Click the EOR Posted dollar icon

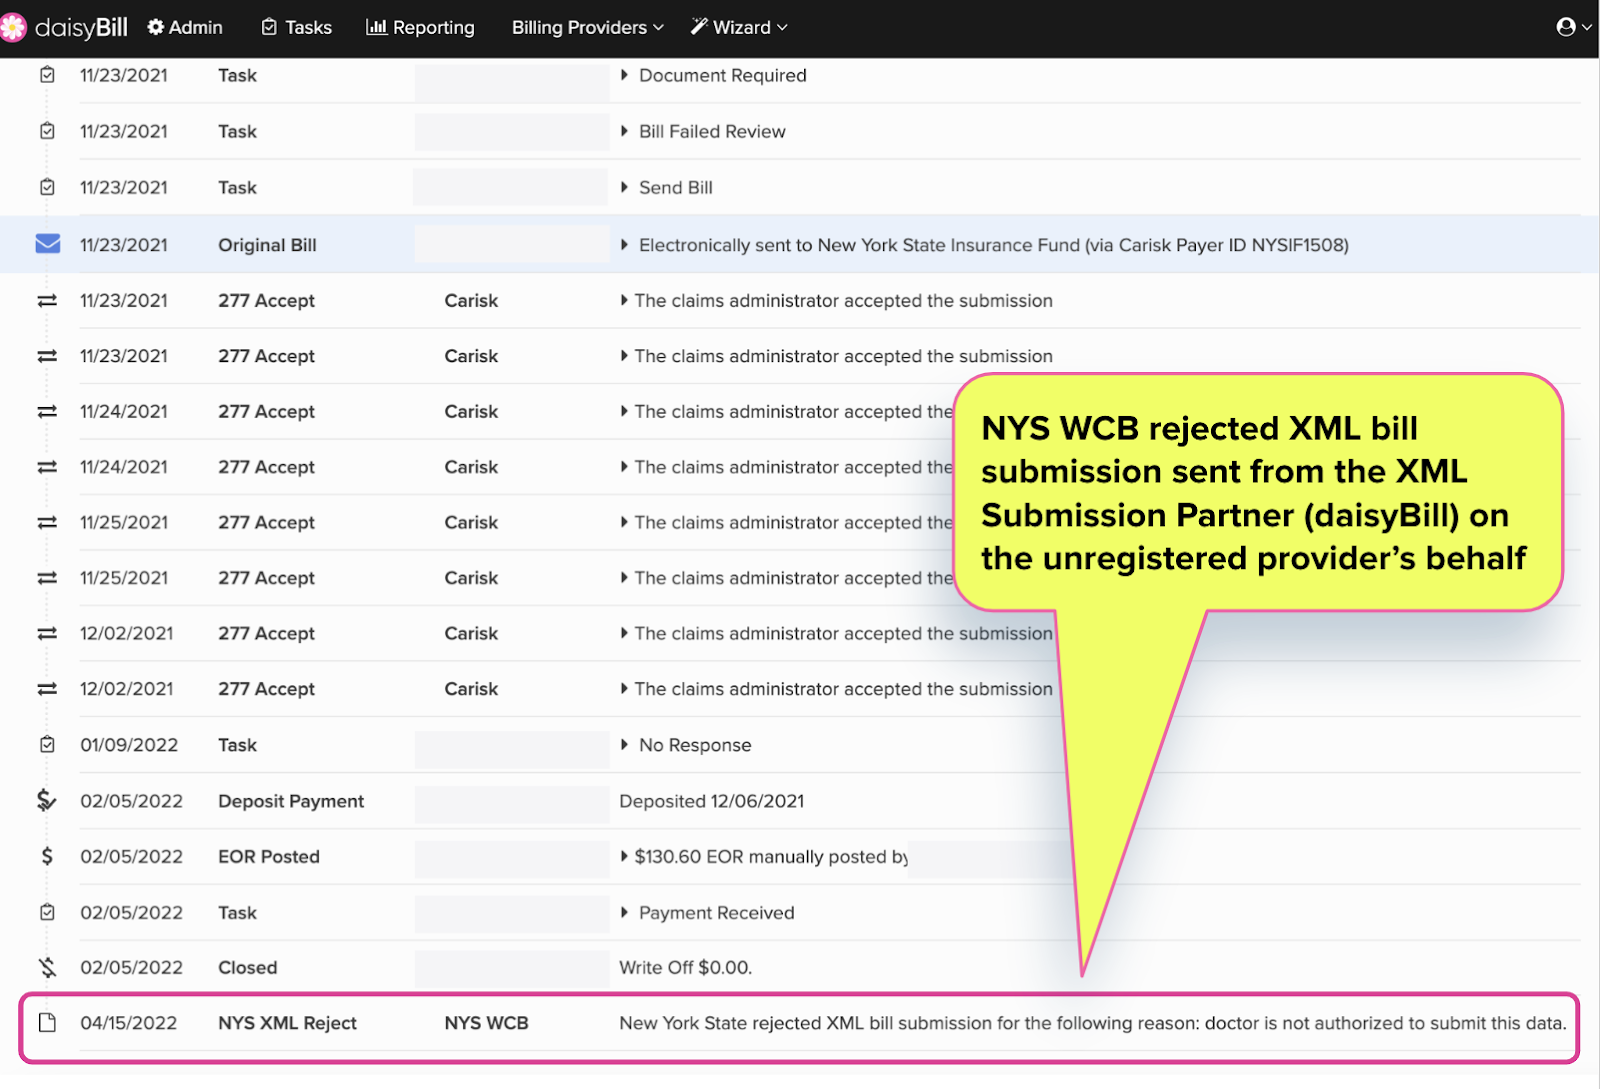[47, 856]
